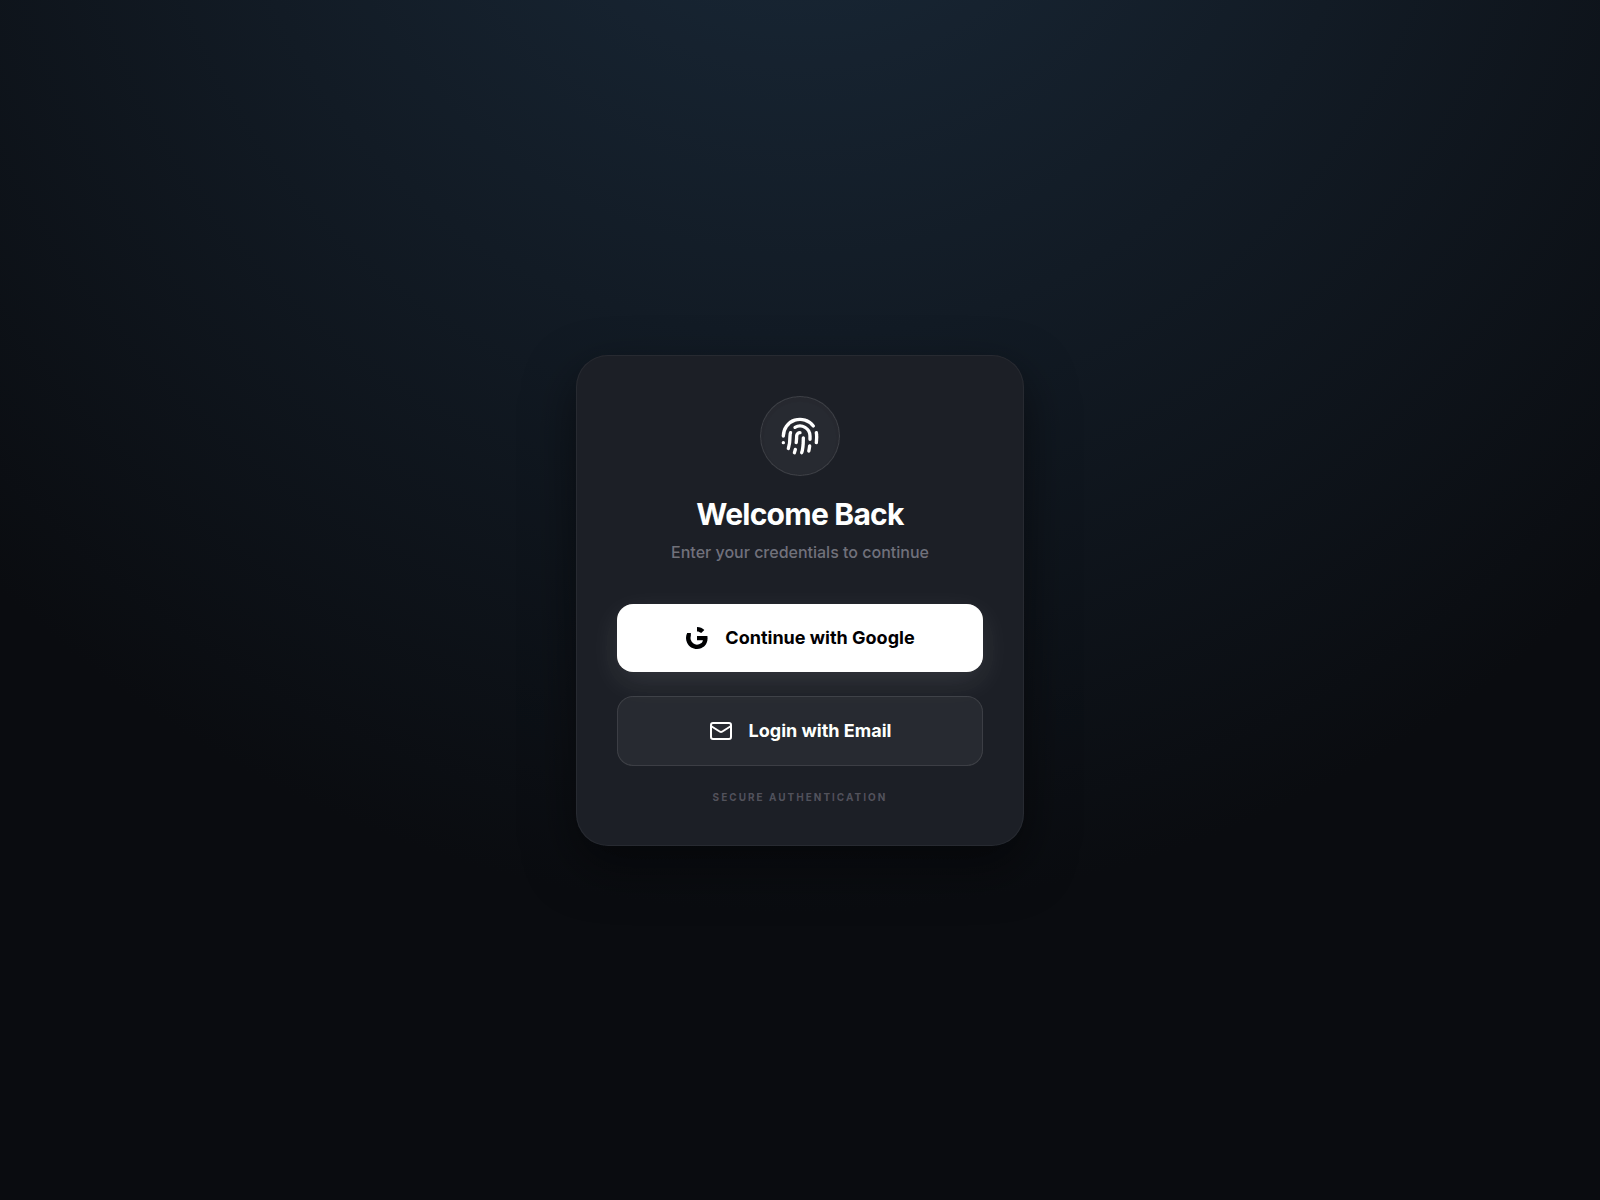The width and height of the screenshot is (1600, 1200).
Task: Click the word "Welcome" in the title
Action: click(x=762, y=514)
